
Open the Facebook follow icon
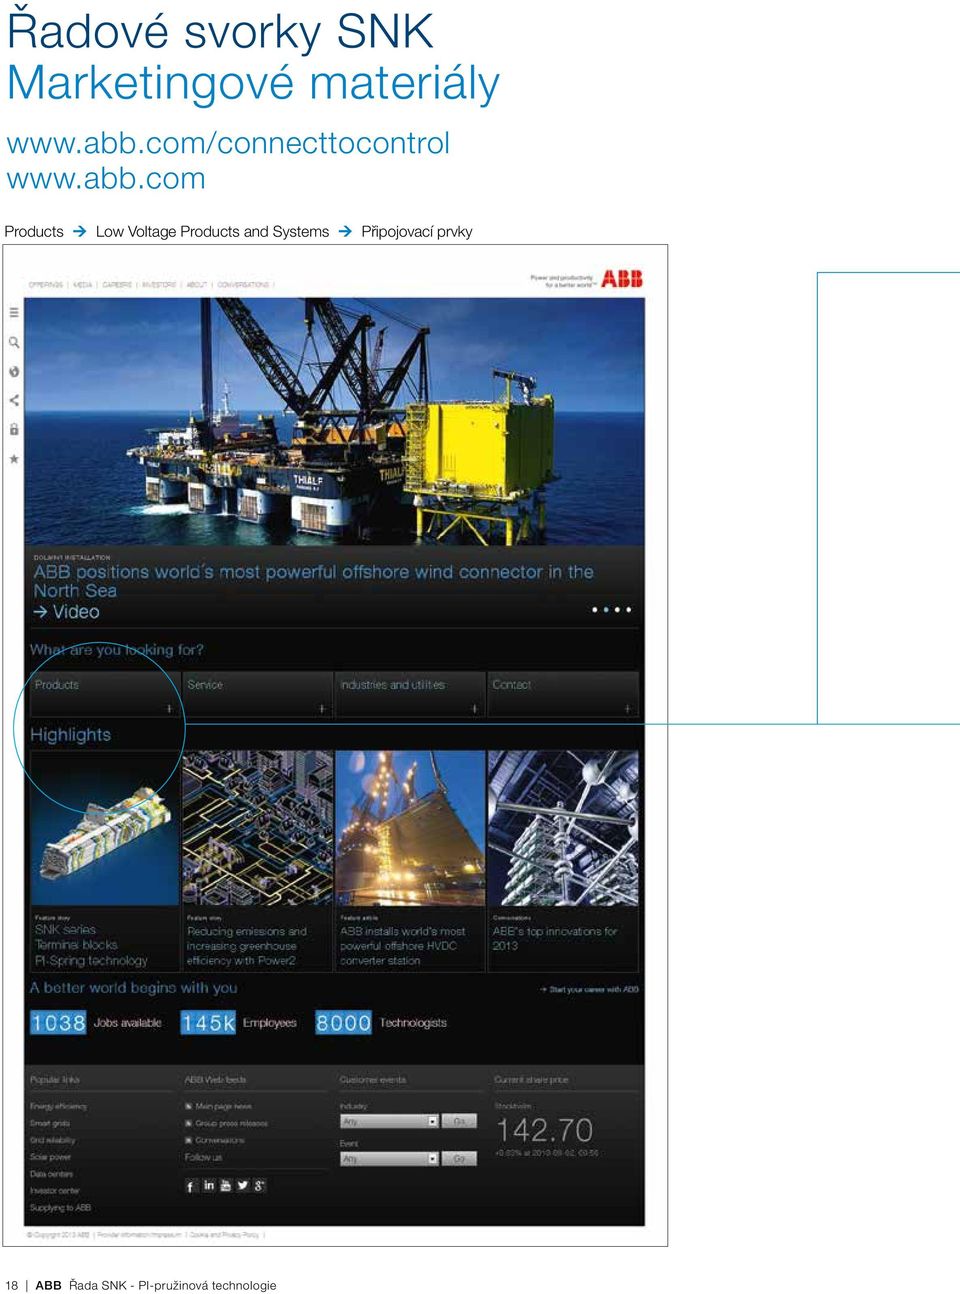click(191, 1186)
